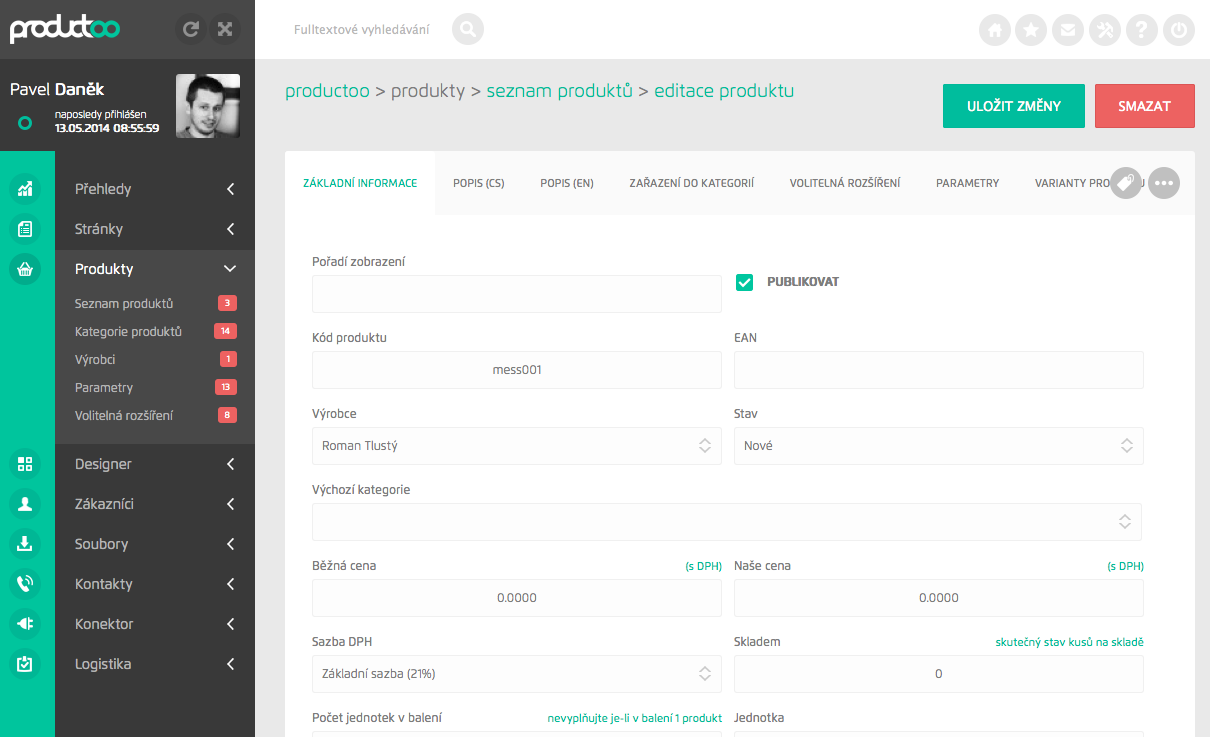Open the help question mark icon
This screenshot has height=737, width=1210.
pos(1142,30)
